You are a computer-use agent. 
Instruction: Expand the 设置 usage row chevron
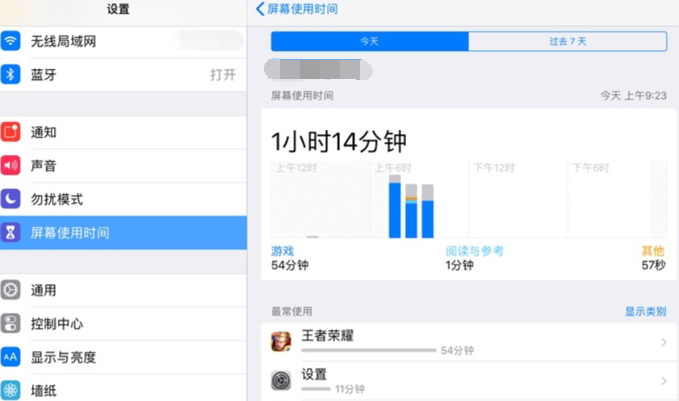pyautogui.click(x=664, y=381)
